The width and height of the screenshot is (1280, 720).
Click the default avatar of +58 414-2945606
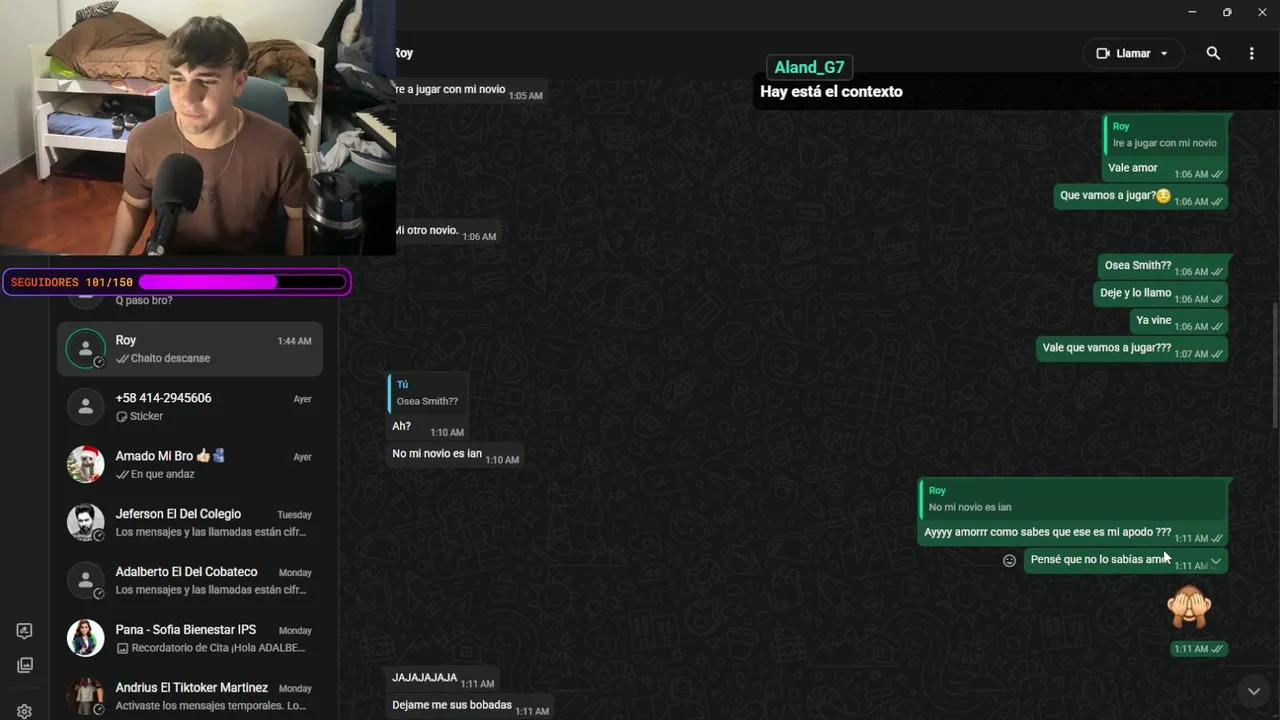tap(86, 407)
